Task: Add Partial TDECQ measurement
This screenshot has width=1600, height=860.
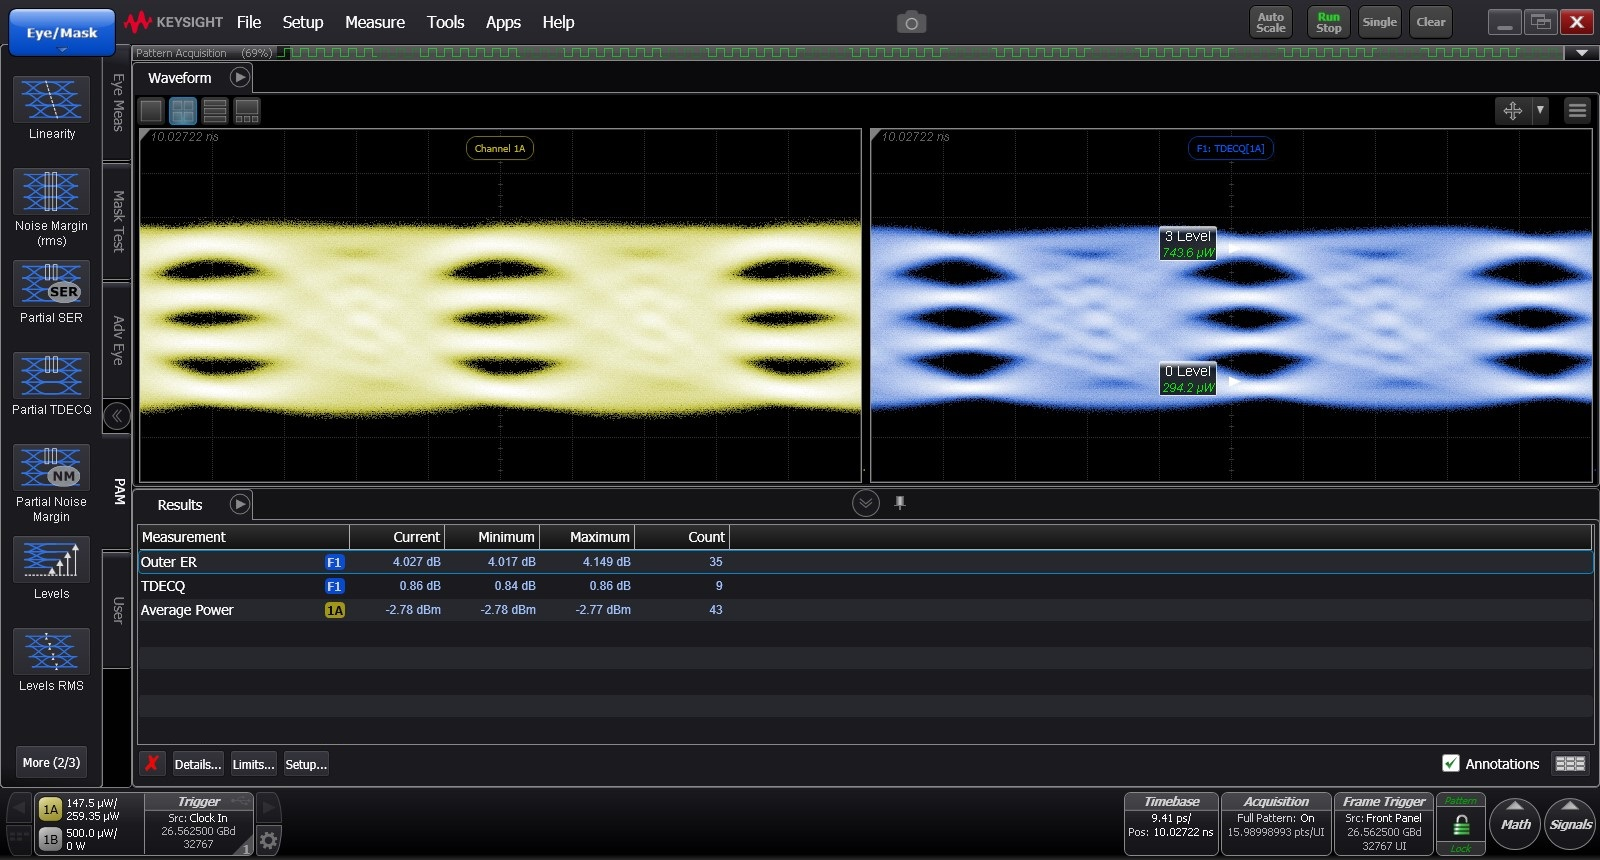Action: 51,384
